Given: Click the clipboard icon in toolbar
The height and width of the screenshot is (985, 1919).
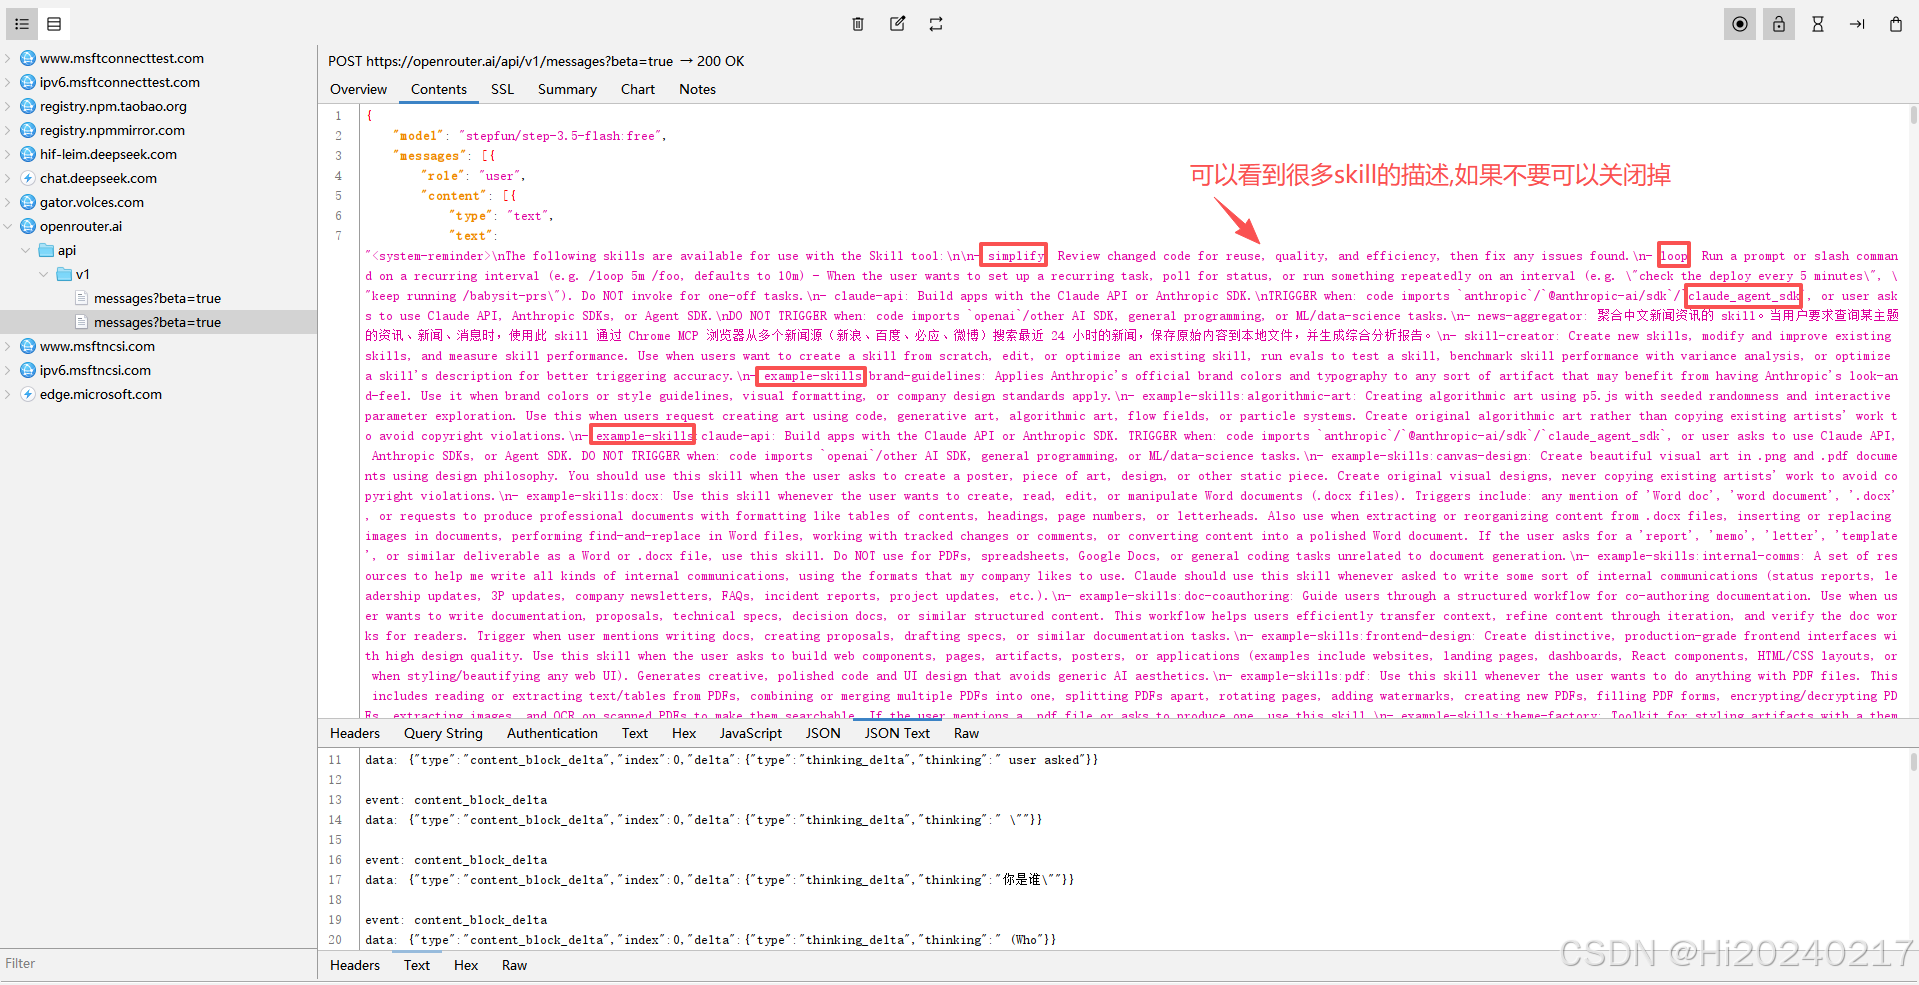Looking at the screenshot, I should coord(1896,24).
